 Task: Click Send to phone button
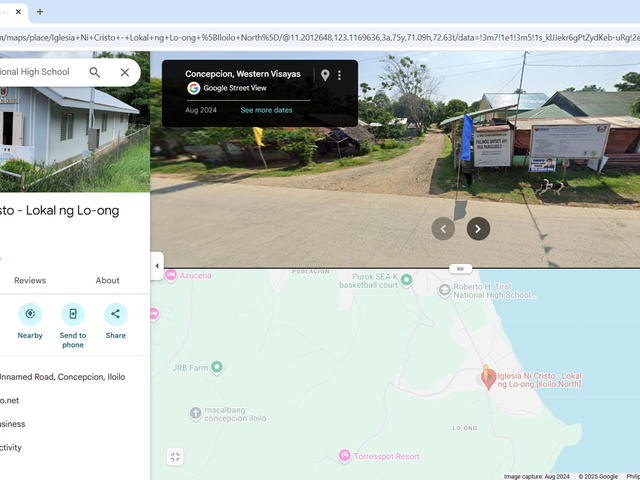click(73, 326)
